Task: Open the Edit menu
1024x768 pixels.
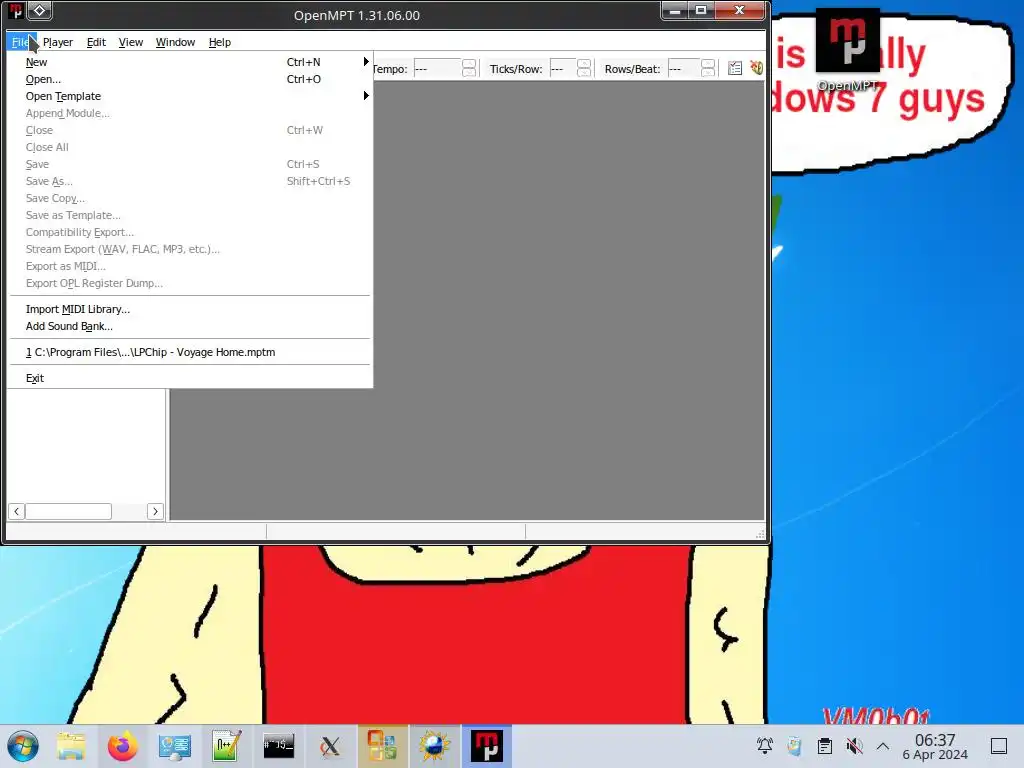Action: 96,42
